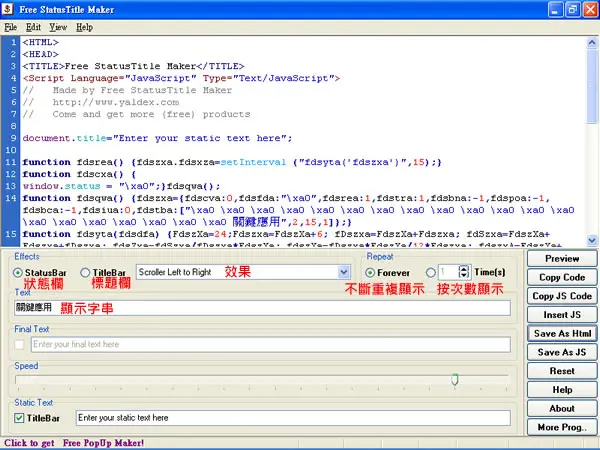This screenshot has height=450, width=600.
Task: Open the Edit menu
Action: coord(33,27)
